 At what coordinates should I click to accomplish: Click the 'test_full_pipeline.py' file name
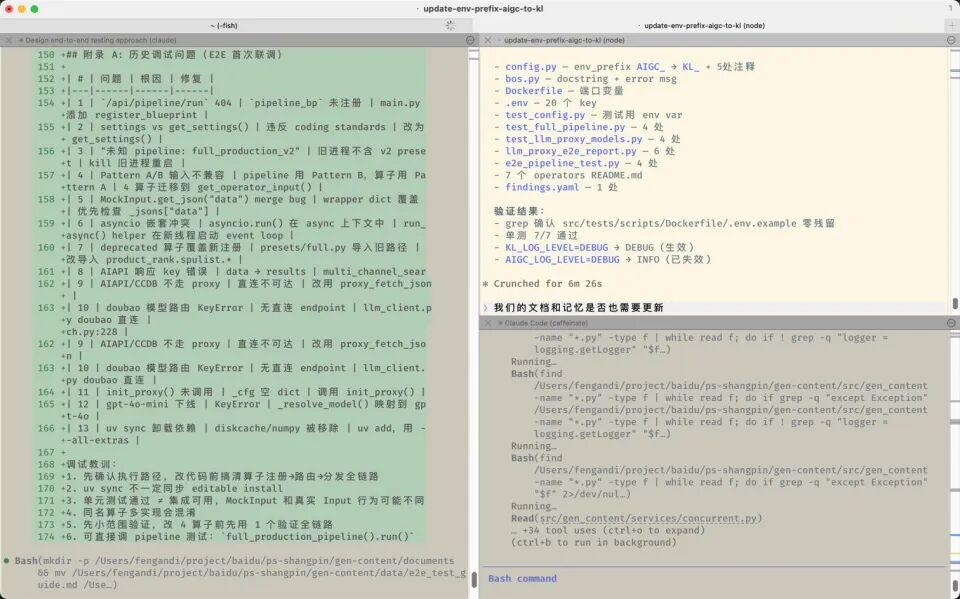point(565,127)
